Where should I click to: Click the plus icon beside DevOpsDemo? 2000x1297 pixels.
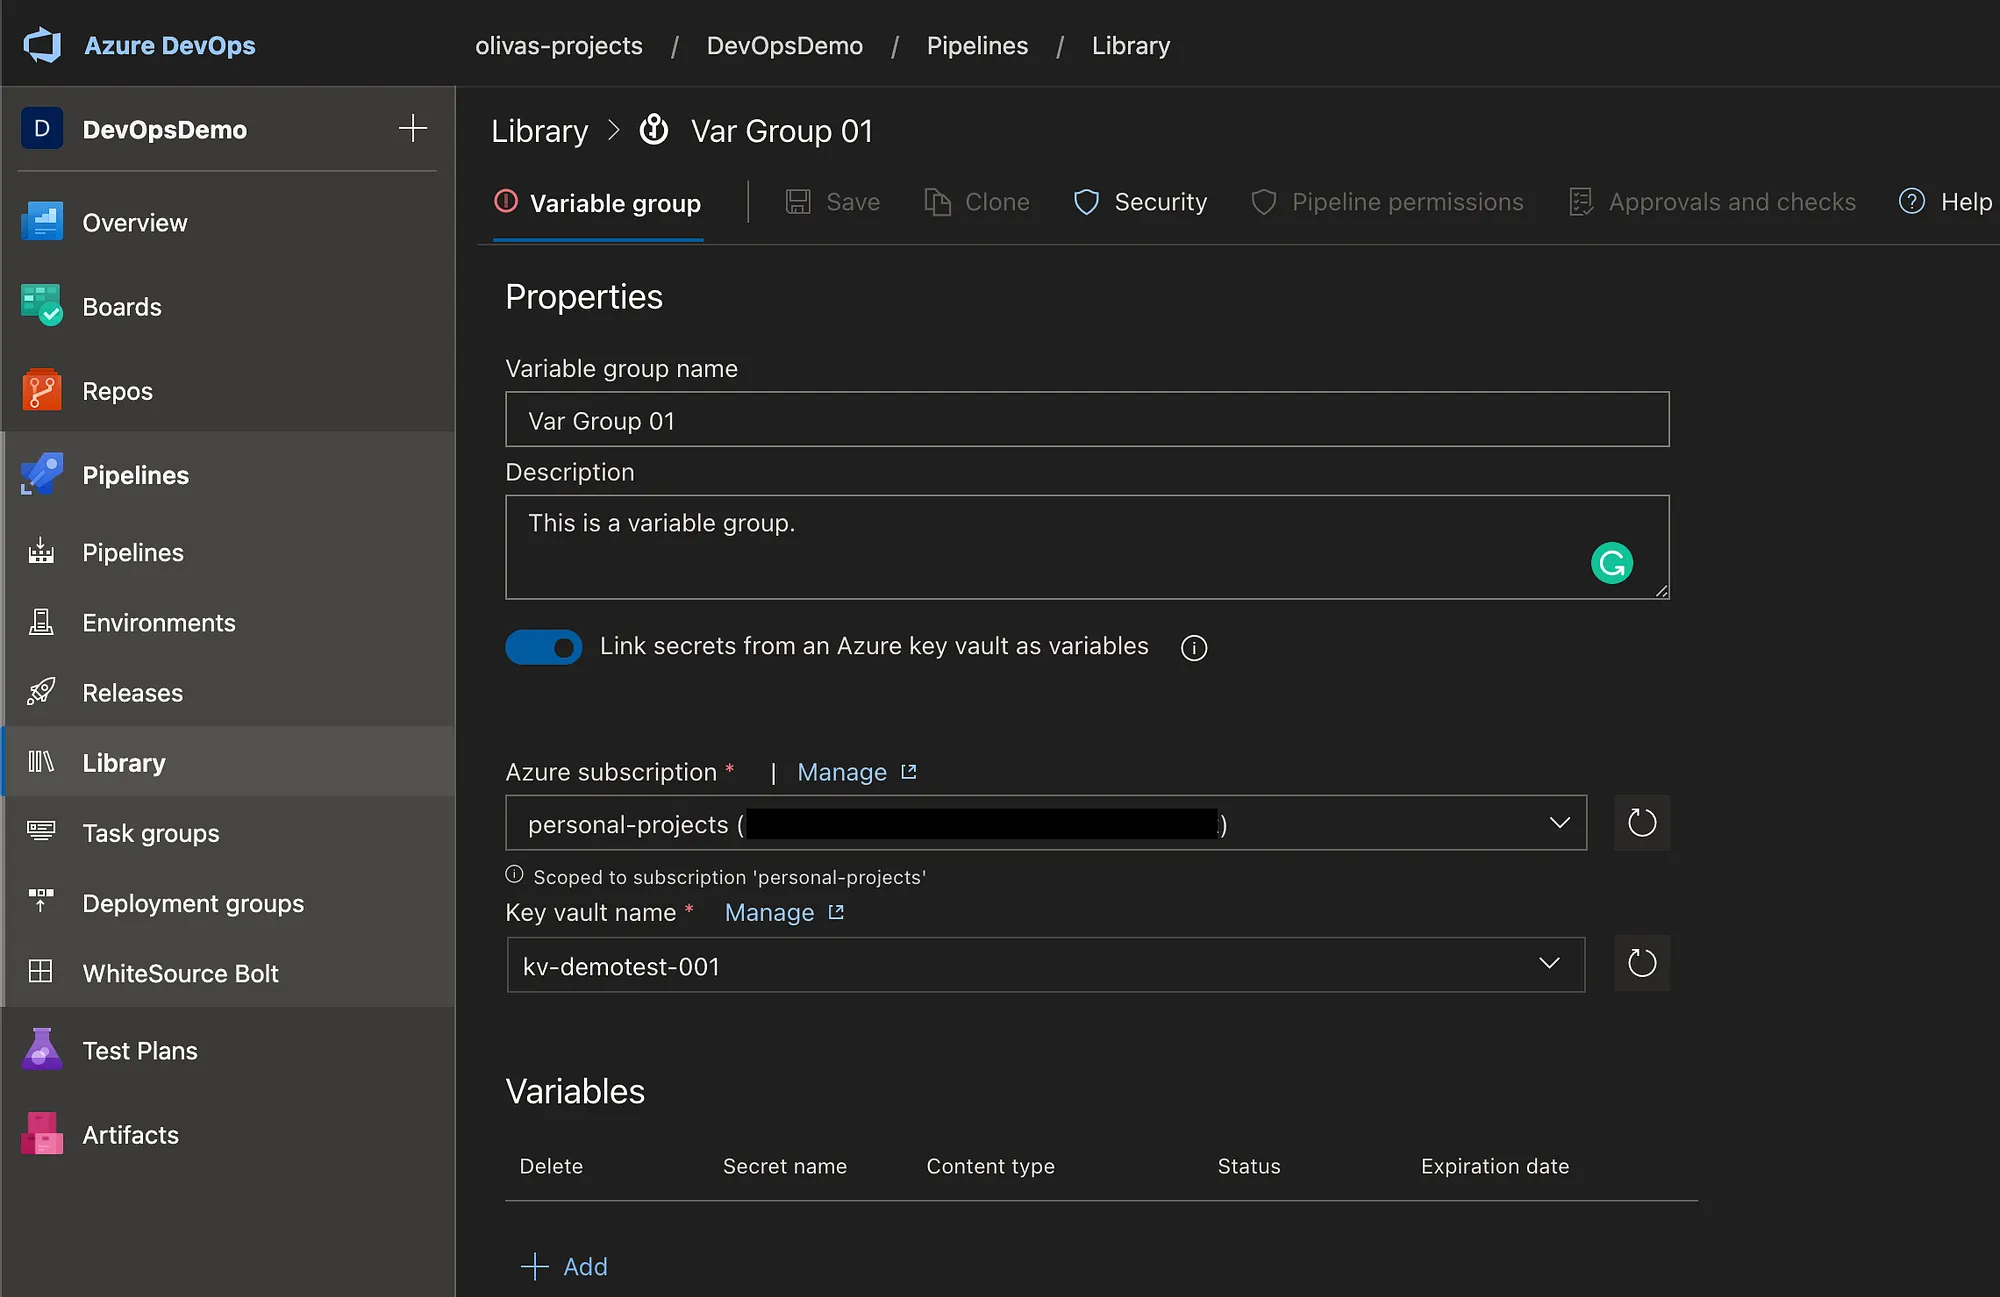[413, 128]
